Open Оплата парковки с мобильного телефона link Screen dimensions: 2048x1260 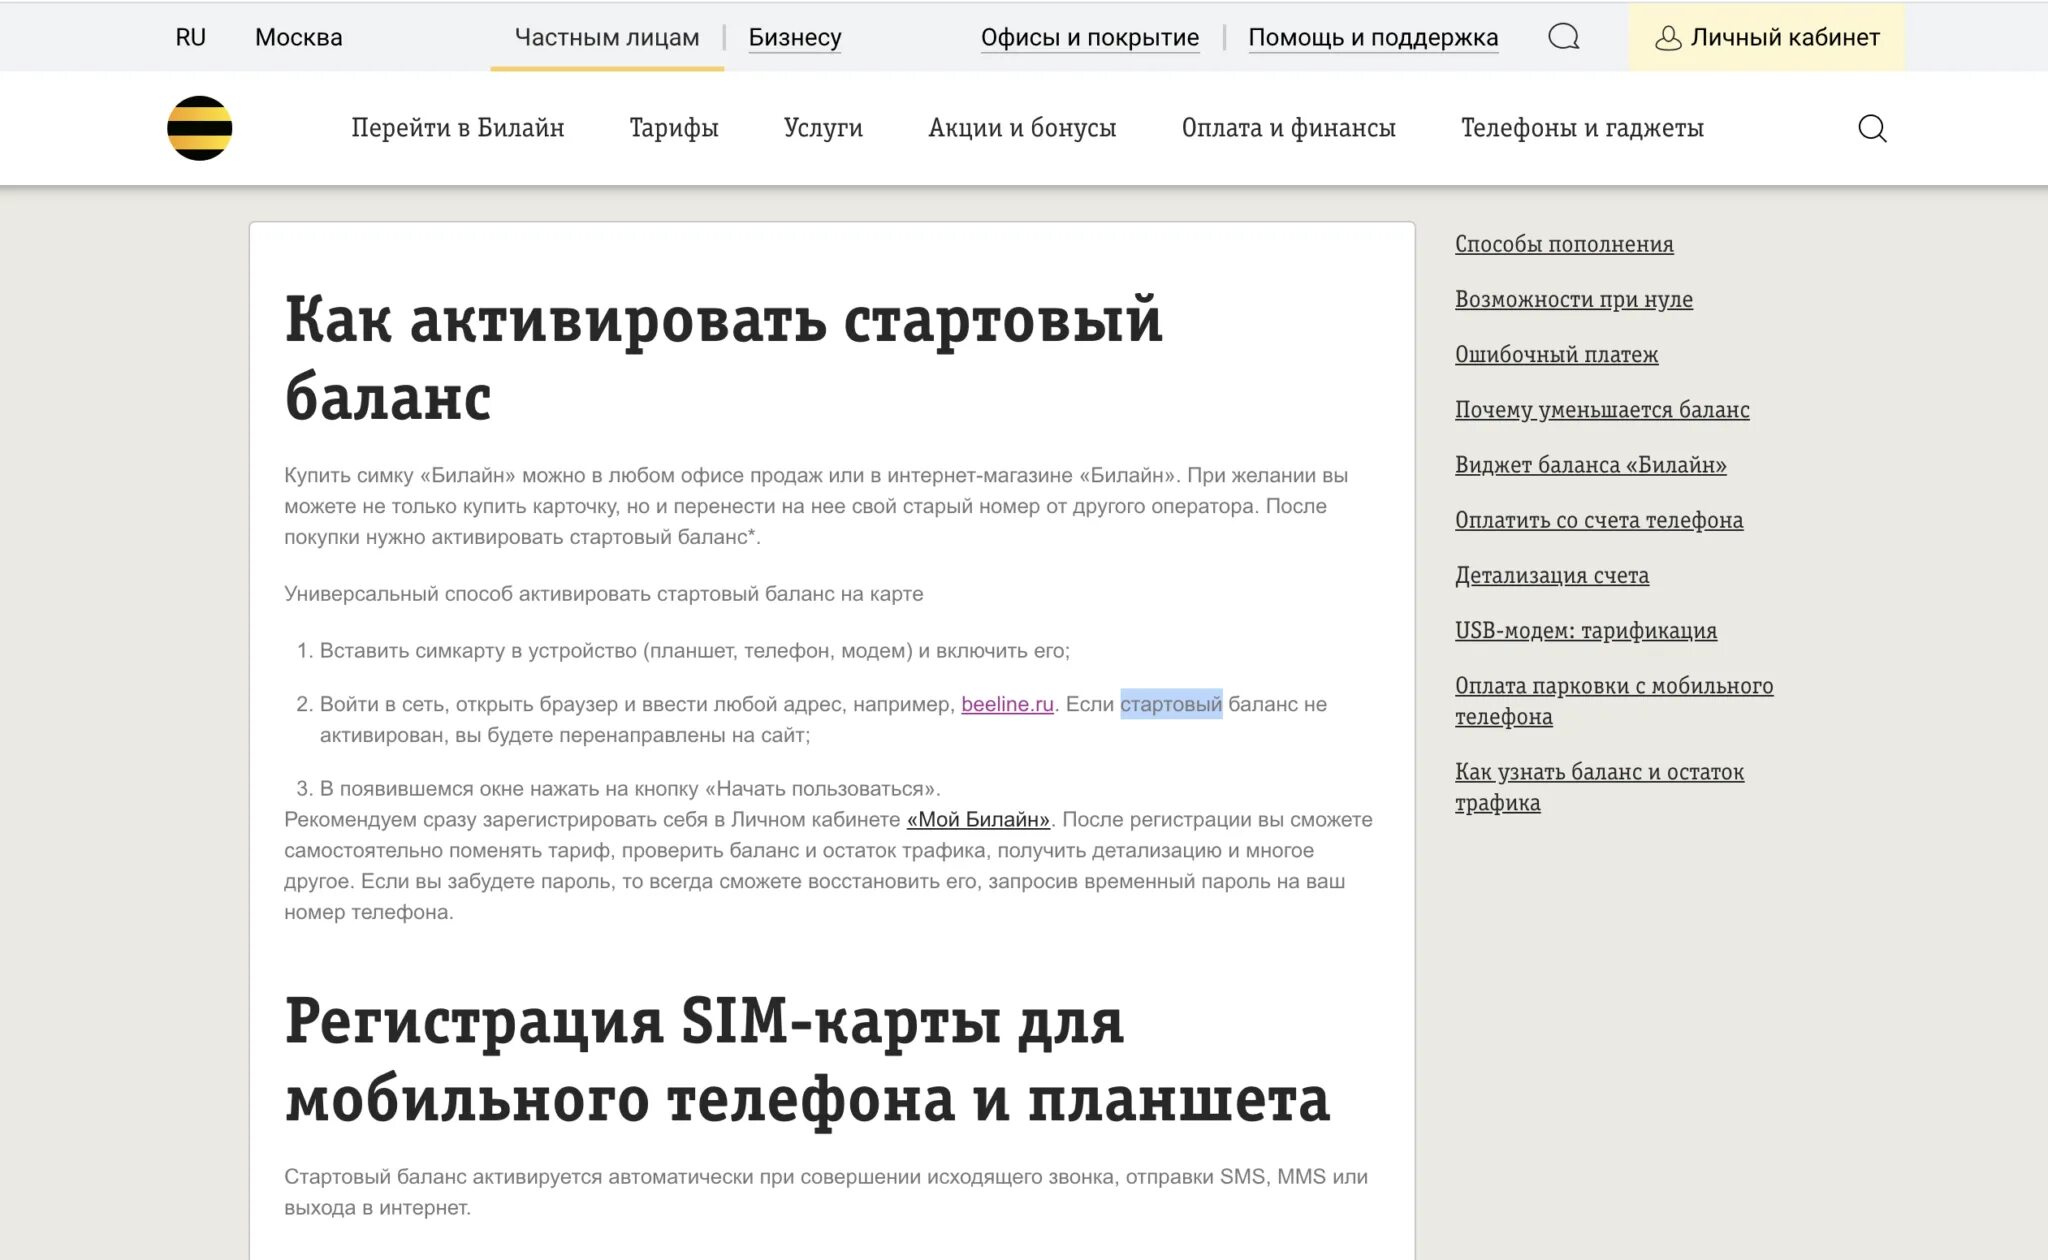[1614, 701]
